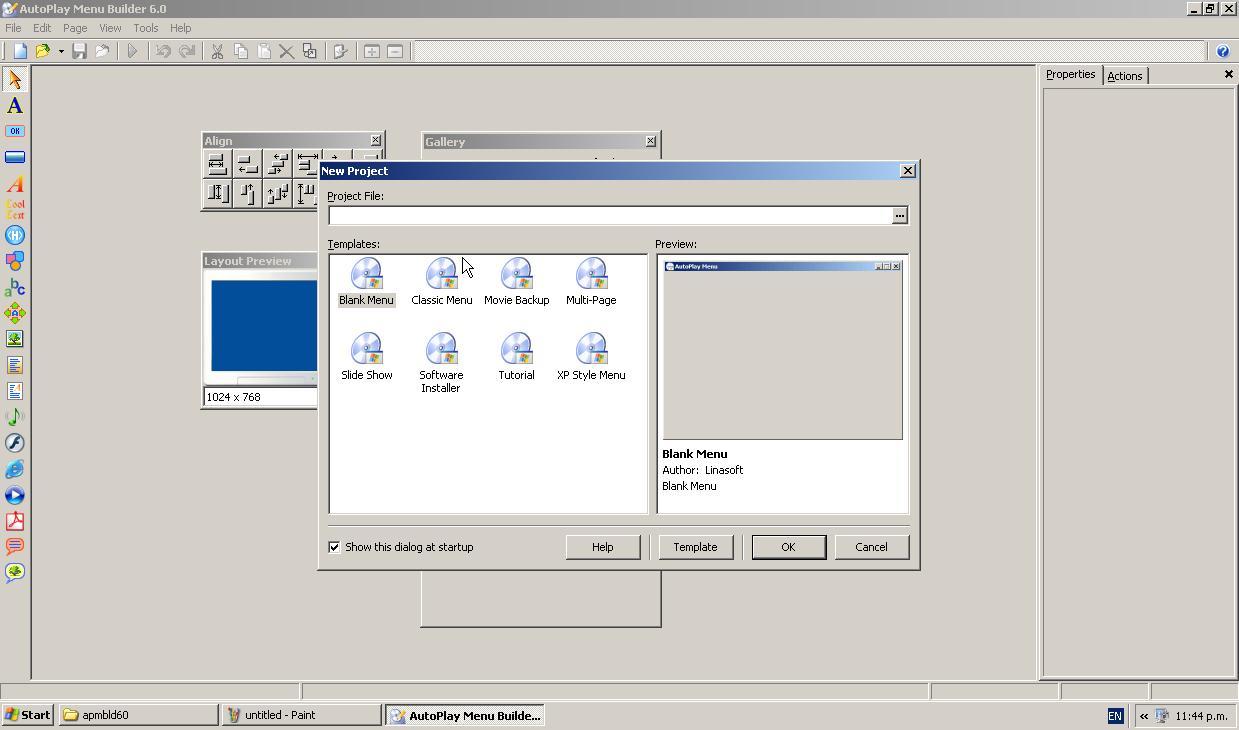Select the Web browser object tool
Screen dimensions: 1239x730
tap(14, 469)
